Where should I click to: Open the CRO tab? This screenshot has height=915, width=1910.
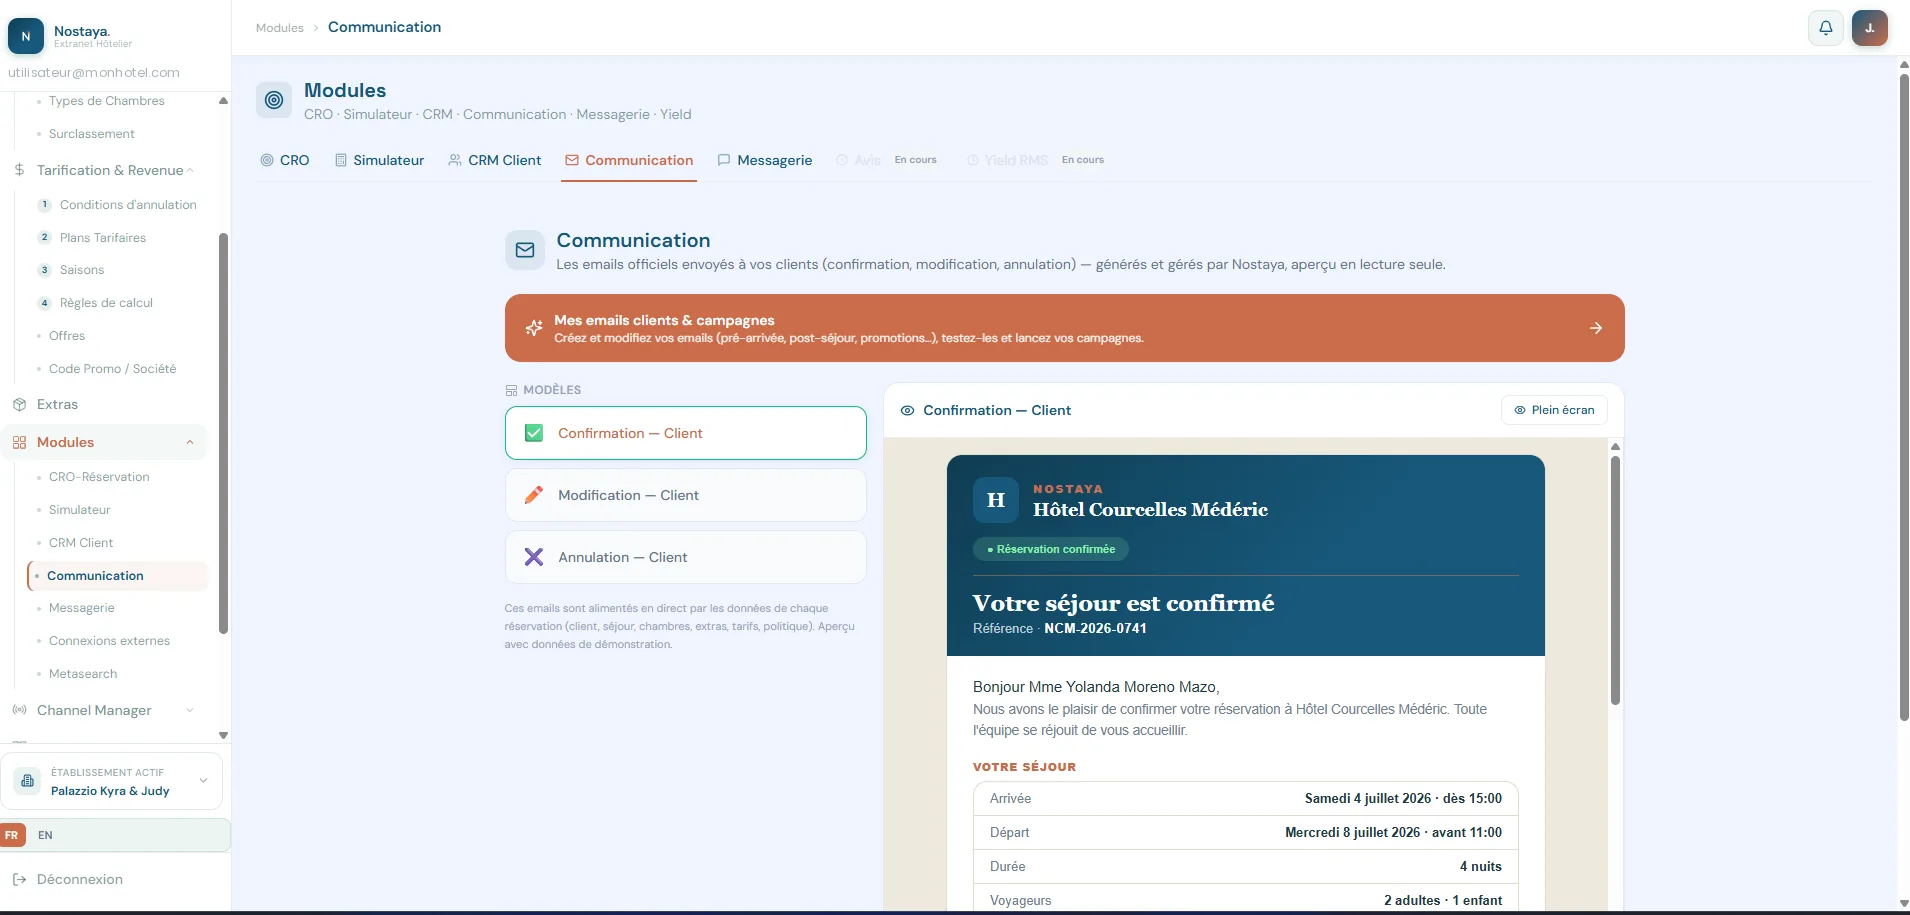[x=285, y=160]
